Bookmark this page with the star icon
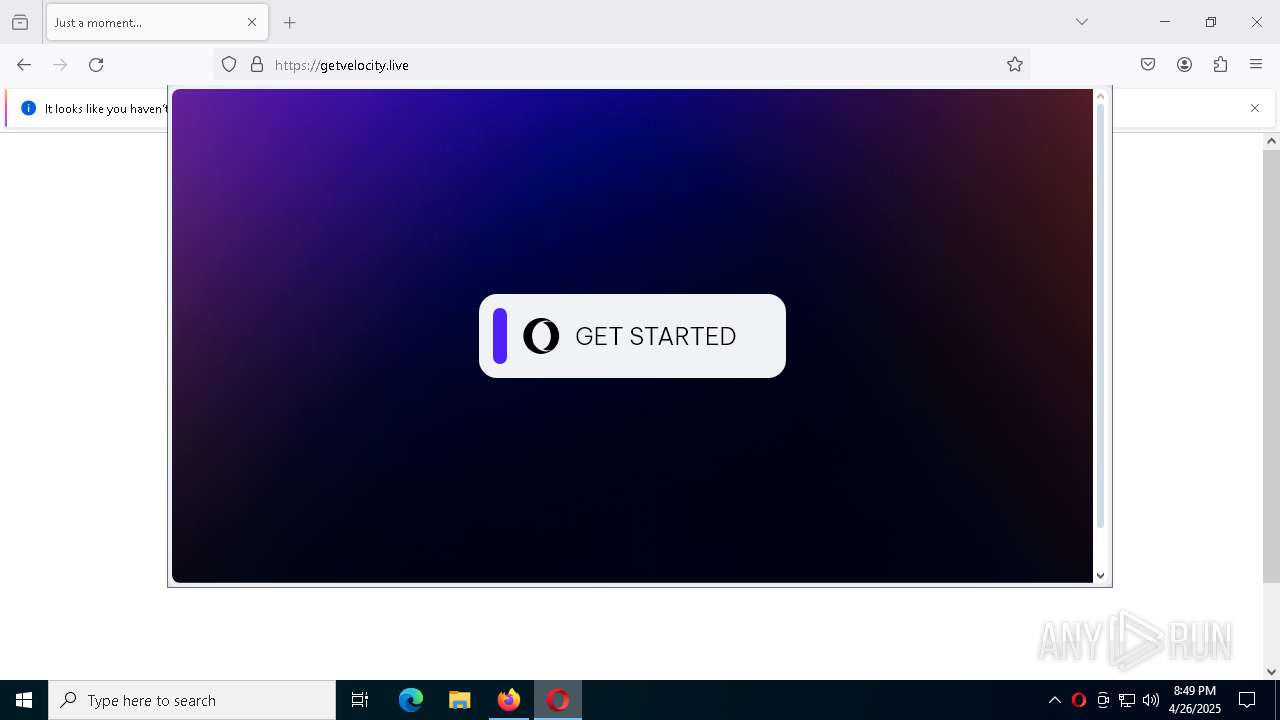The height and width of the screenshot is (720, 1280). click(x=1015, y=65)
